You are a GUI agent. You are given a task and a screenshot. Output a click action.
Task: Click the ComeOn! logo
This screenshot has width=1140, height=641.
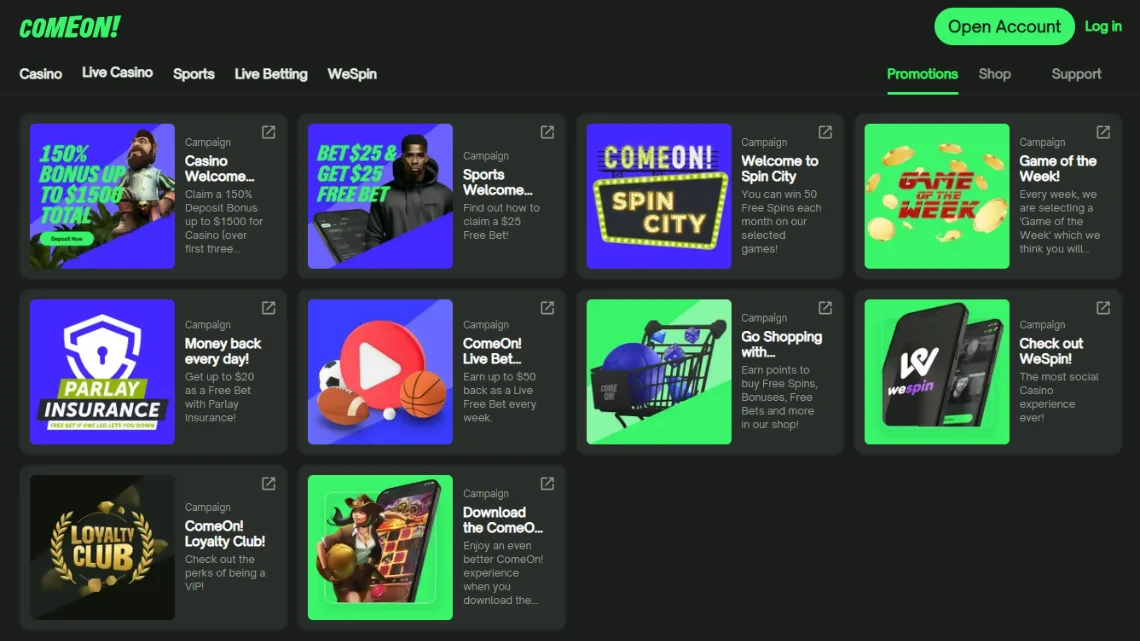(x=69, y=28)
